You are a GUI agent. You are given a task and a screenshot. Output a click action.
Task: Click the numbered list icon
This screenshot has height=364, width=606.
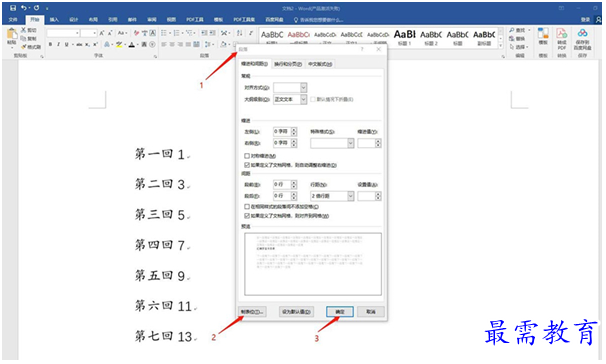tap(177, 33)
